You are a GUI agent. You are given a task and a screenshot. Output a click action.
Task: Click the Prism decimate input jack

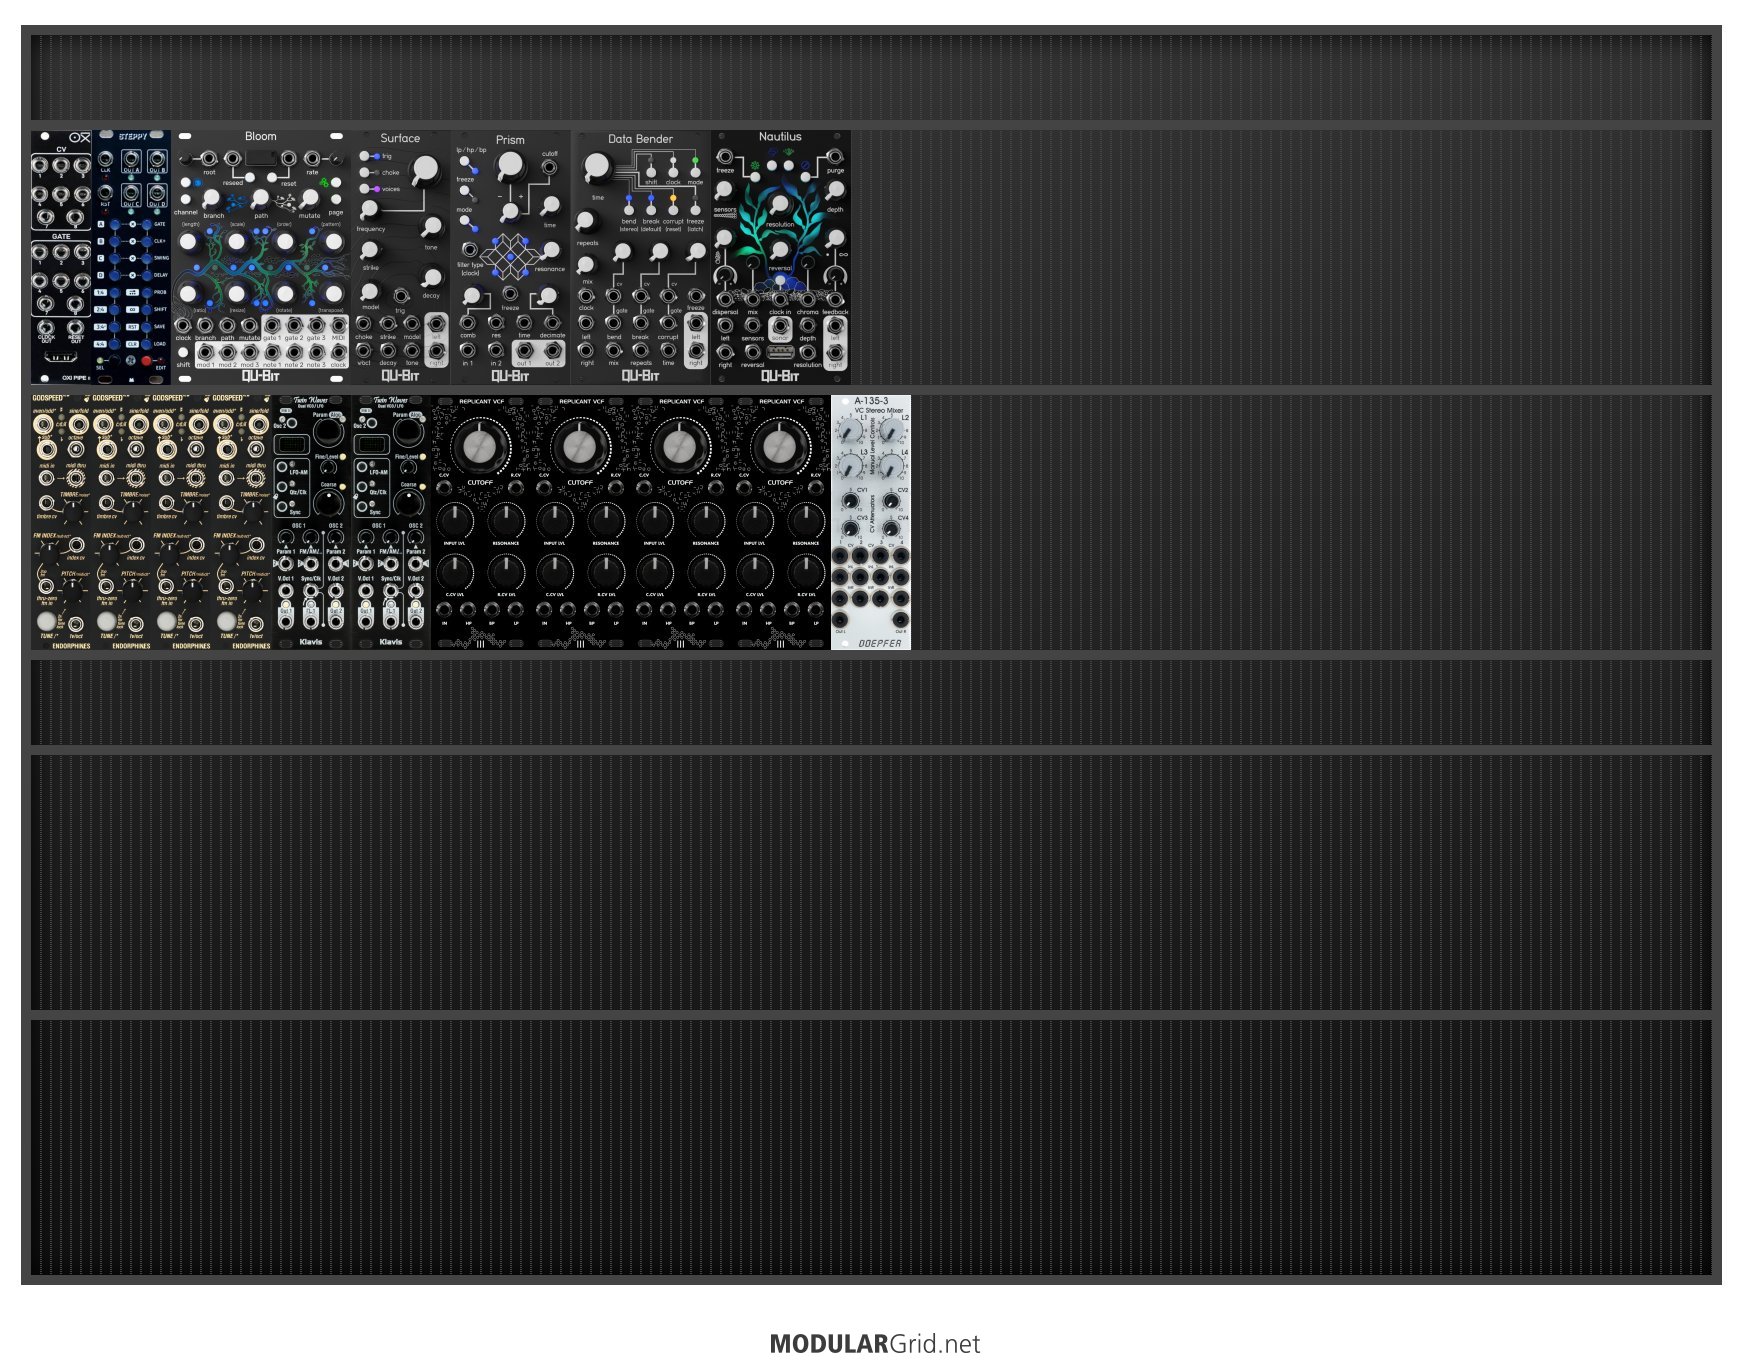[x=552, y=323]
